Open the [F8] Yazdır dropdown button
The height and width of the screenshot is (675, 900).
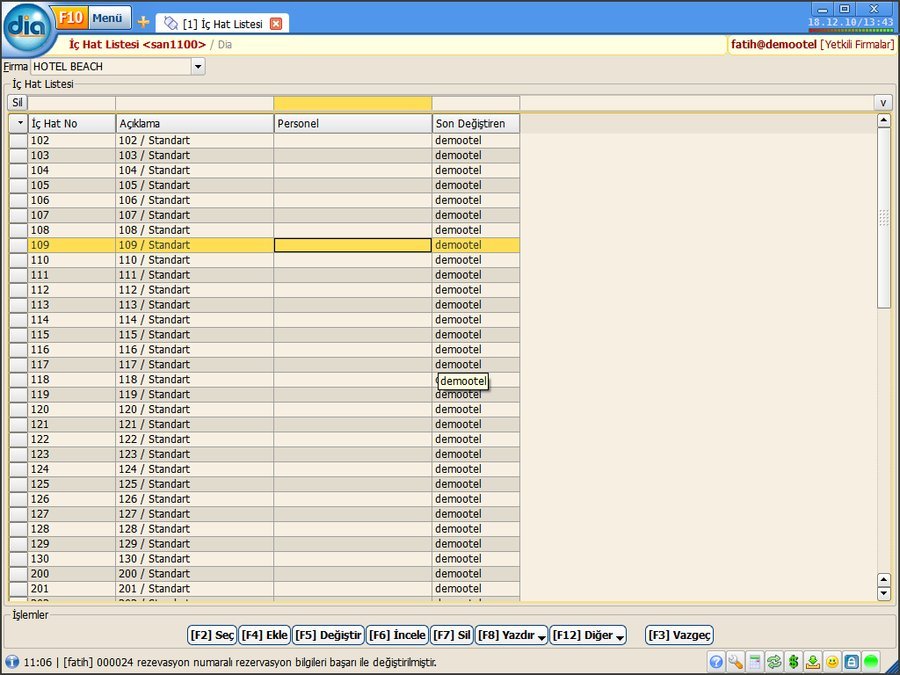[x=511, y=635]
